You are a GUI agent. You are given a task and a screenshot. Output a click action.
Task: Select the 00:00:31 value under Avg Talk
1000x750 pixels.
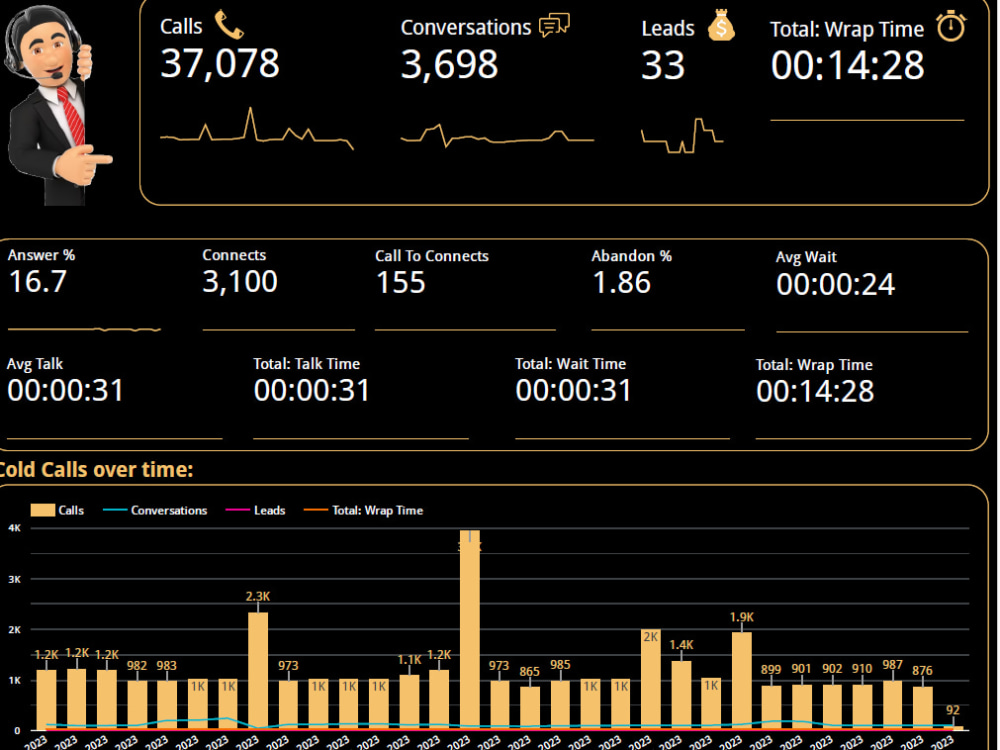pyautogui.click(x=66, y=390)
